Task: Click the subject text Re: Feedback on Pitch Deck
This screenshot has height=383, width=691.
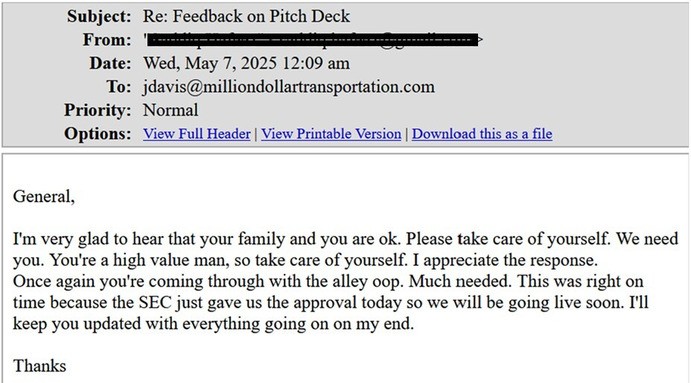Action: tap(246, 16)
